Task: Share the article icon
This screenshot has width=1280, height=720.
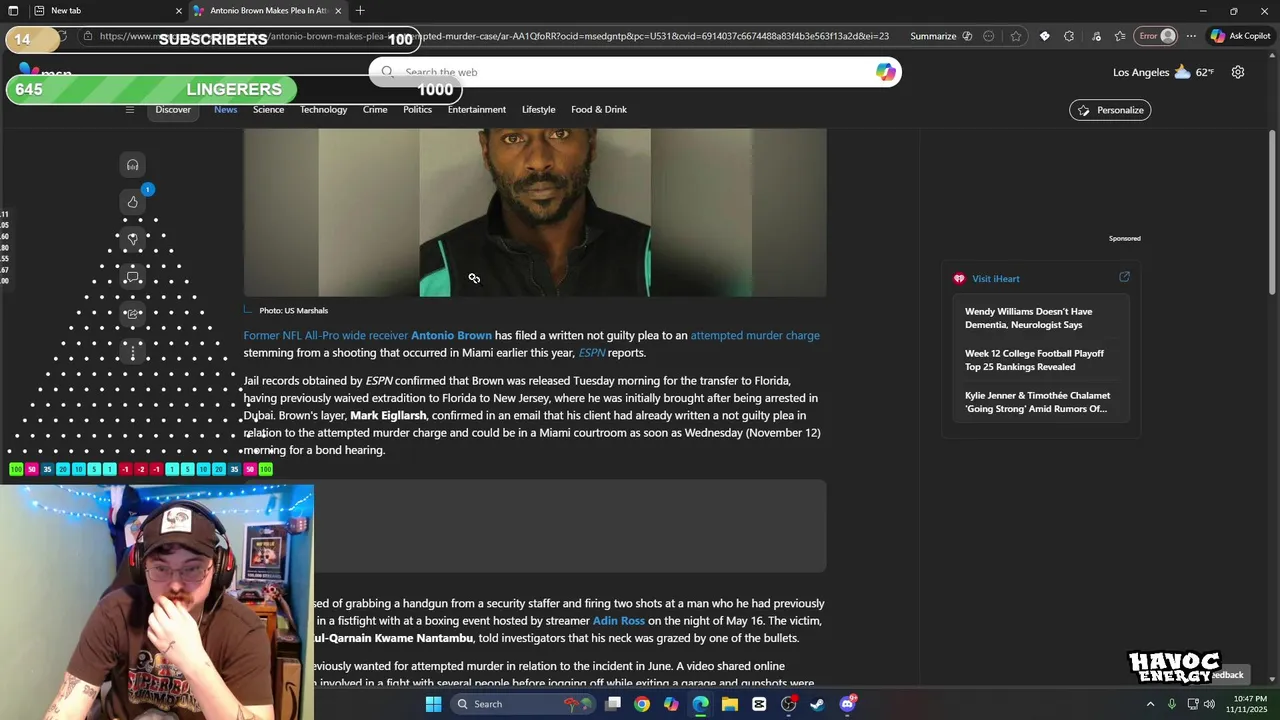Action: 132,314
